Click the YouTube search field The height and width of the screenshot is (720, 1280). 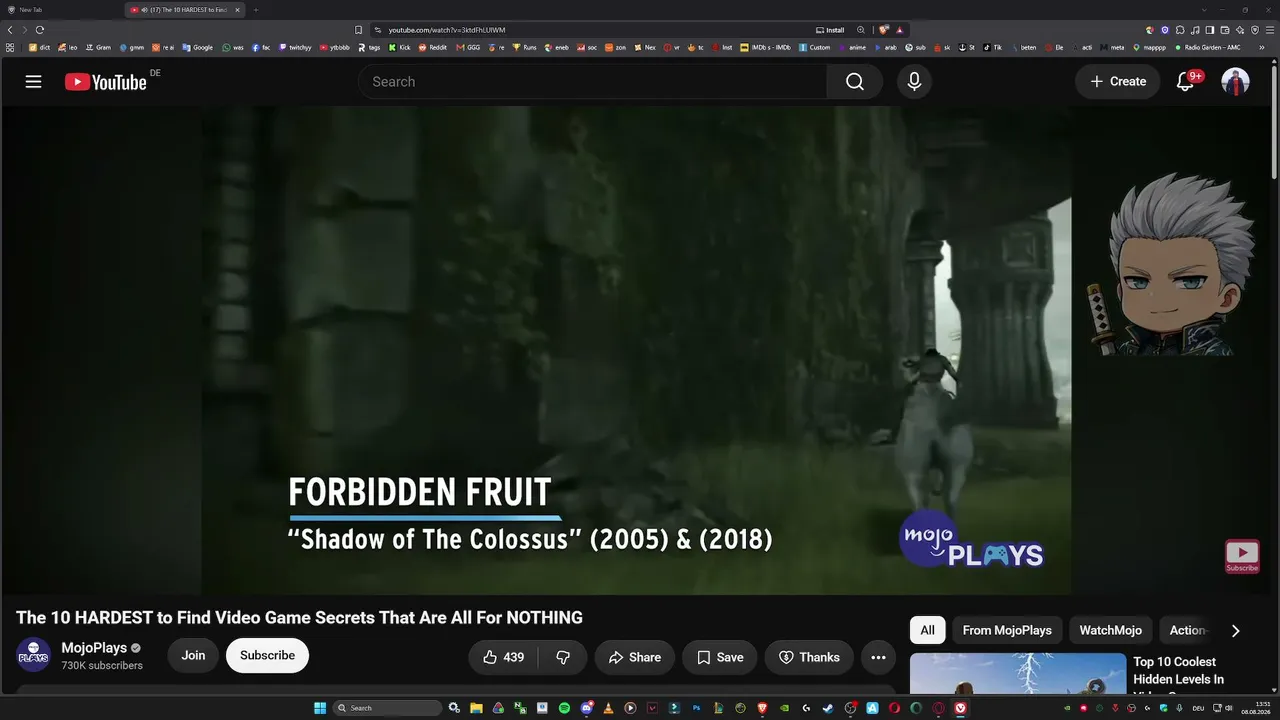pos(593,82)
